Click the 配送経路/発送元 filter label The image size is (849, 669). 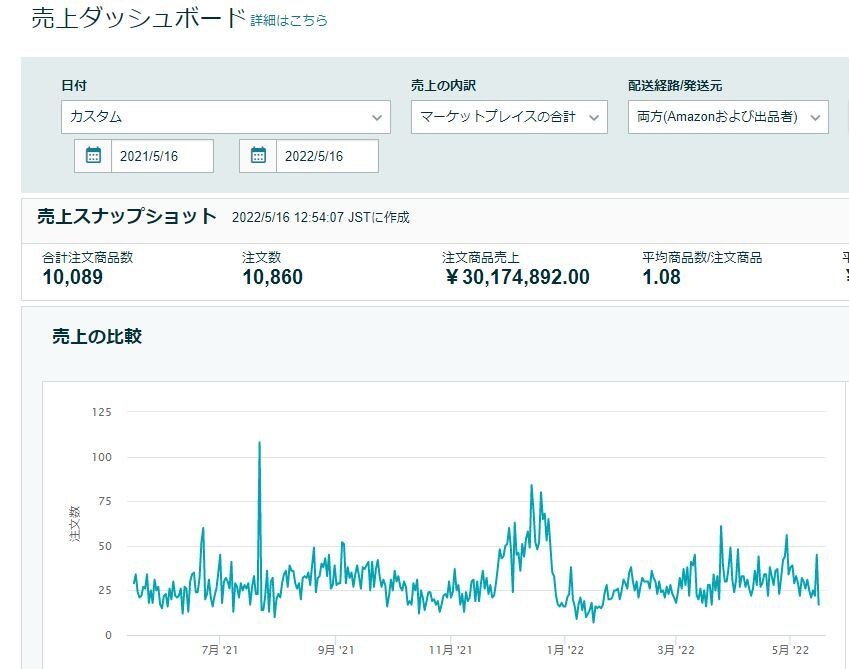pos(675,86)
